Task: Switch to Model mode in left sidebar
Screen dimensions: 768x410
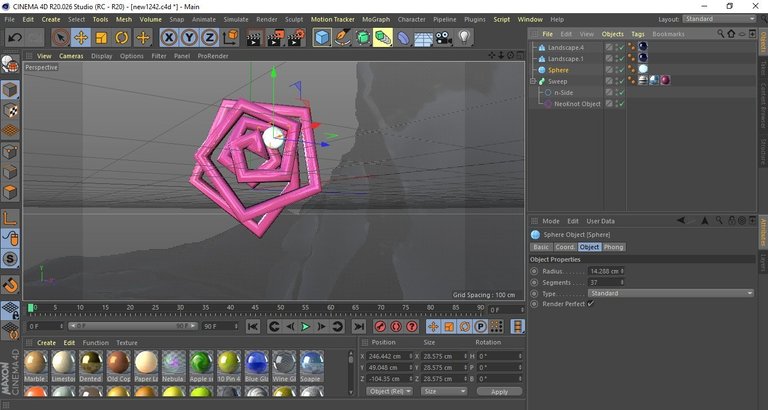Action: (x=10, y=91)
